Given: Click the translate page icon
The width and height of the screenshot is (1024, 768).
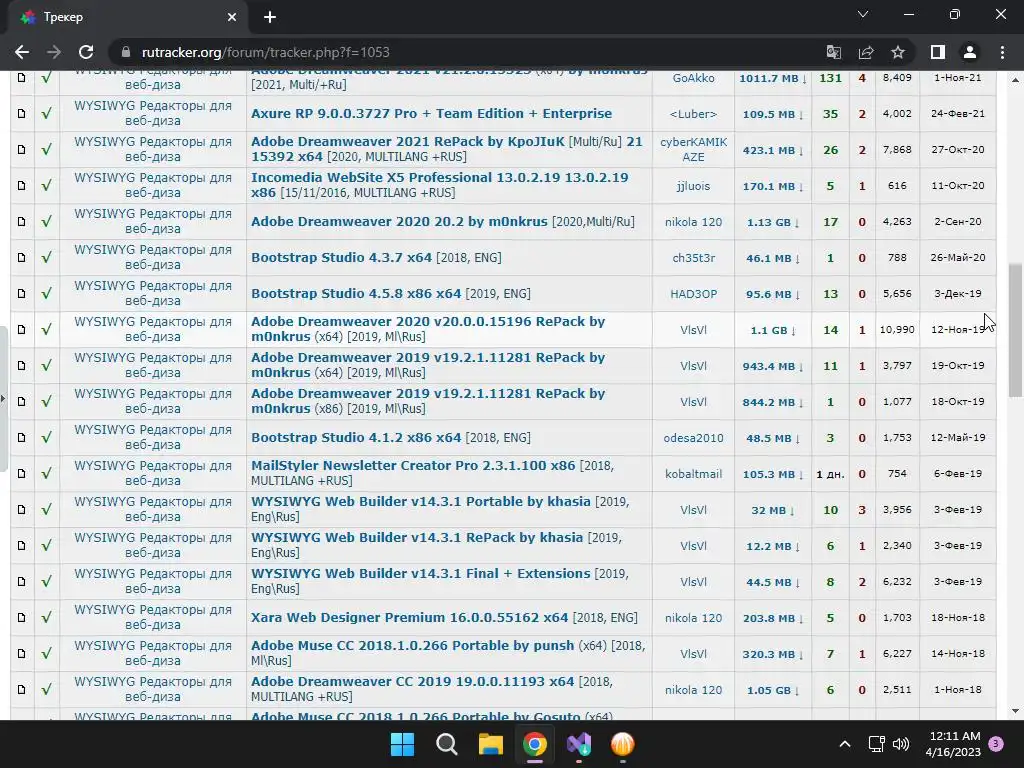Looking at the screenshot, I should 834,52.
